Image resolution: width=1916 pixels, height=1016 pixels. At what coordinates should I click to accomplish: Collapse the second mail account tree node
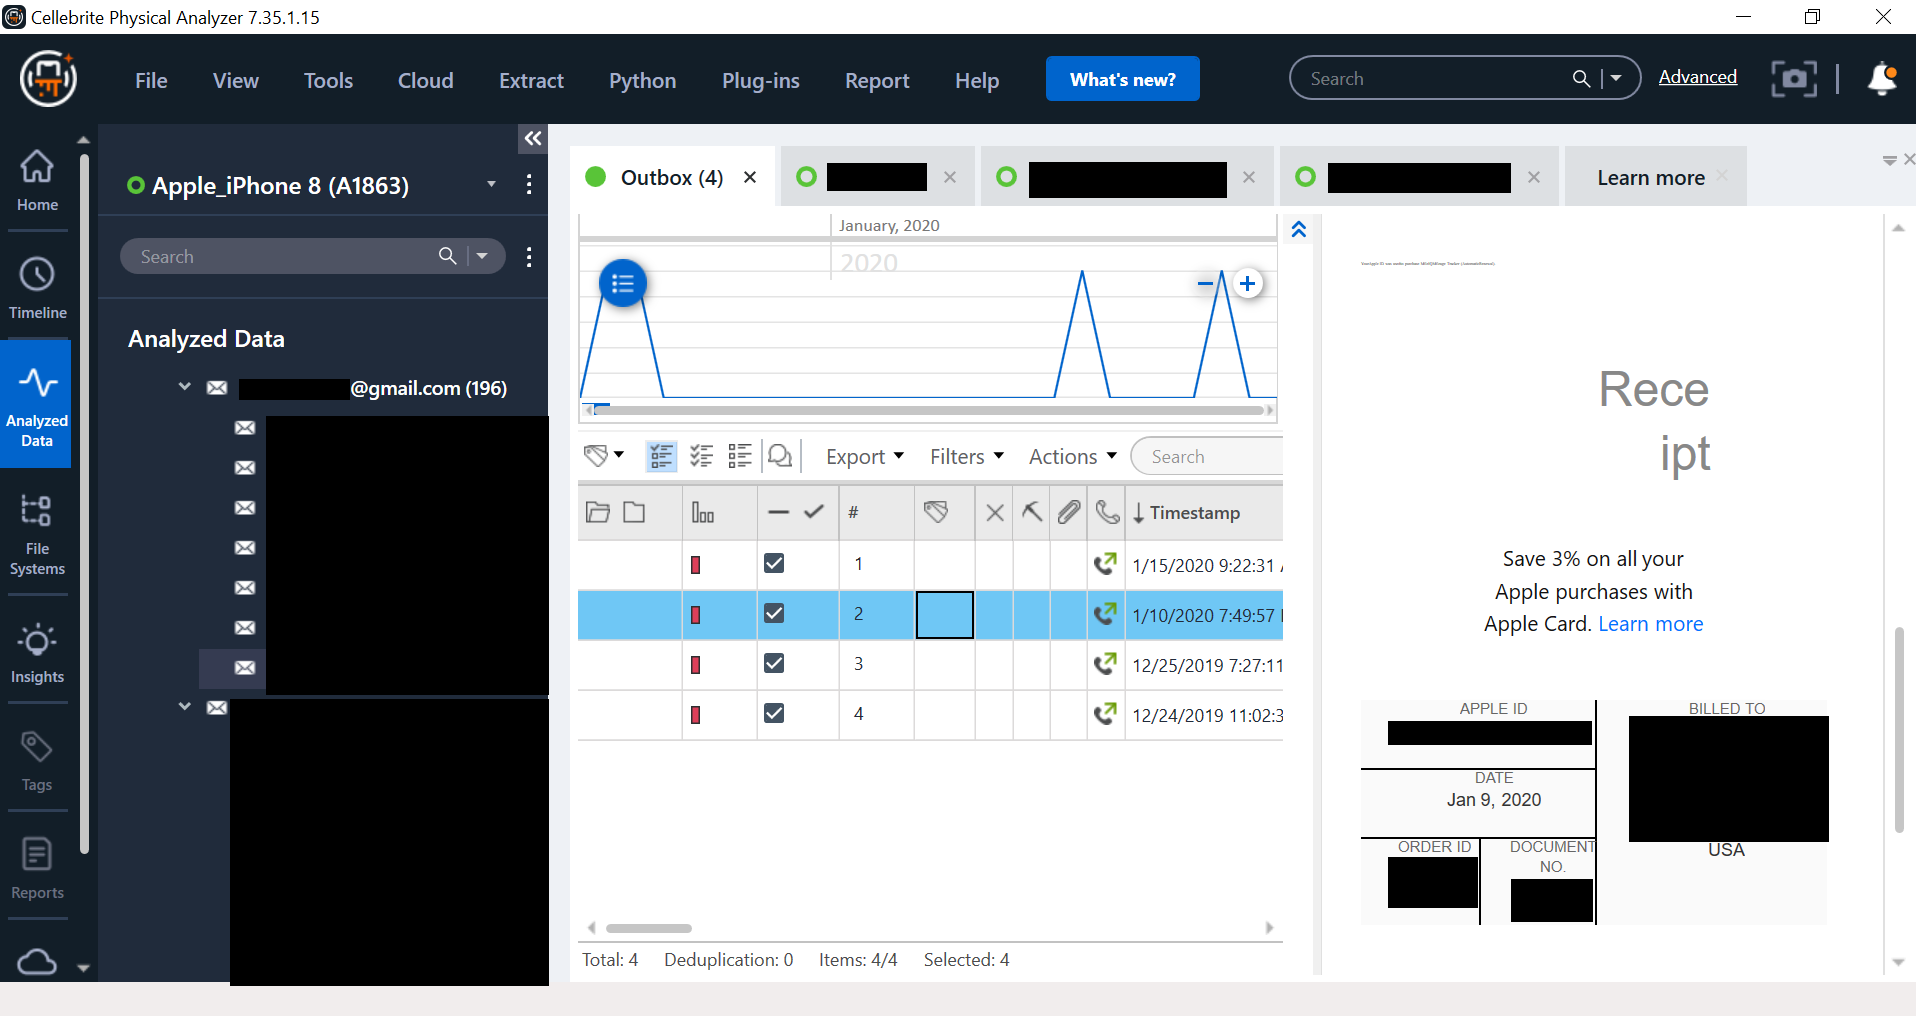click(185, 706)
